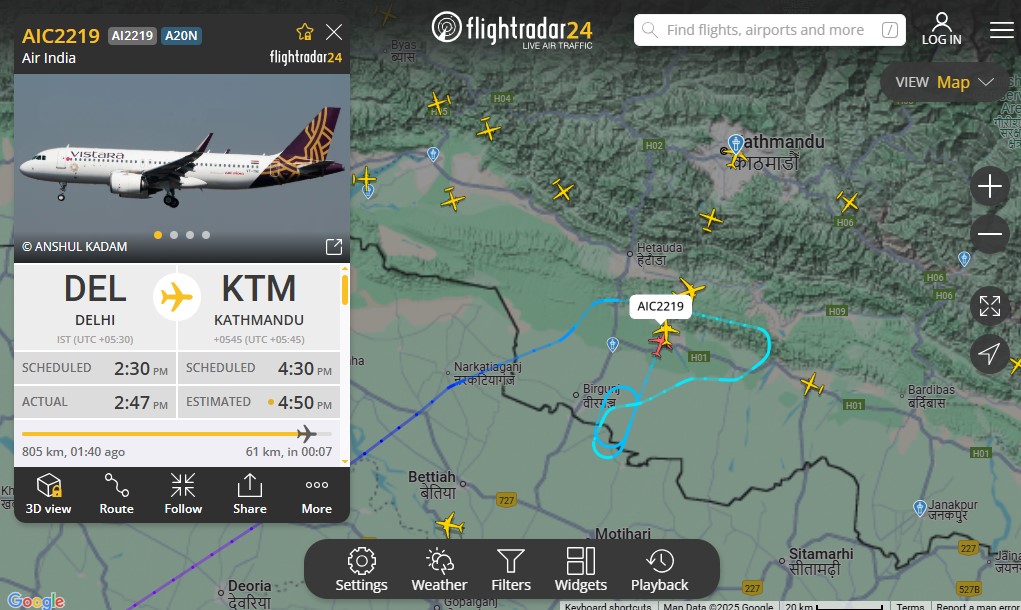Viewport: 1021px width, 610px height.
Task: Open the More options menu
Action: pos(316,494)
